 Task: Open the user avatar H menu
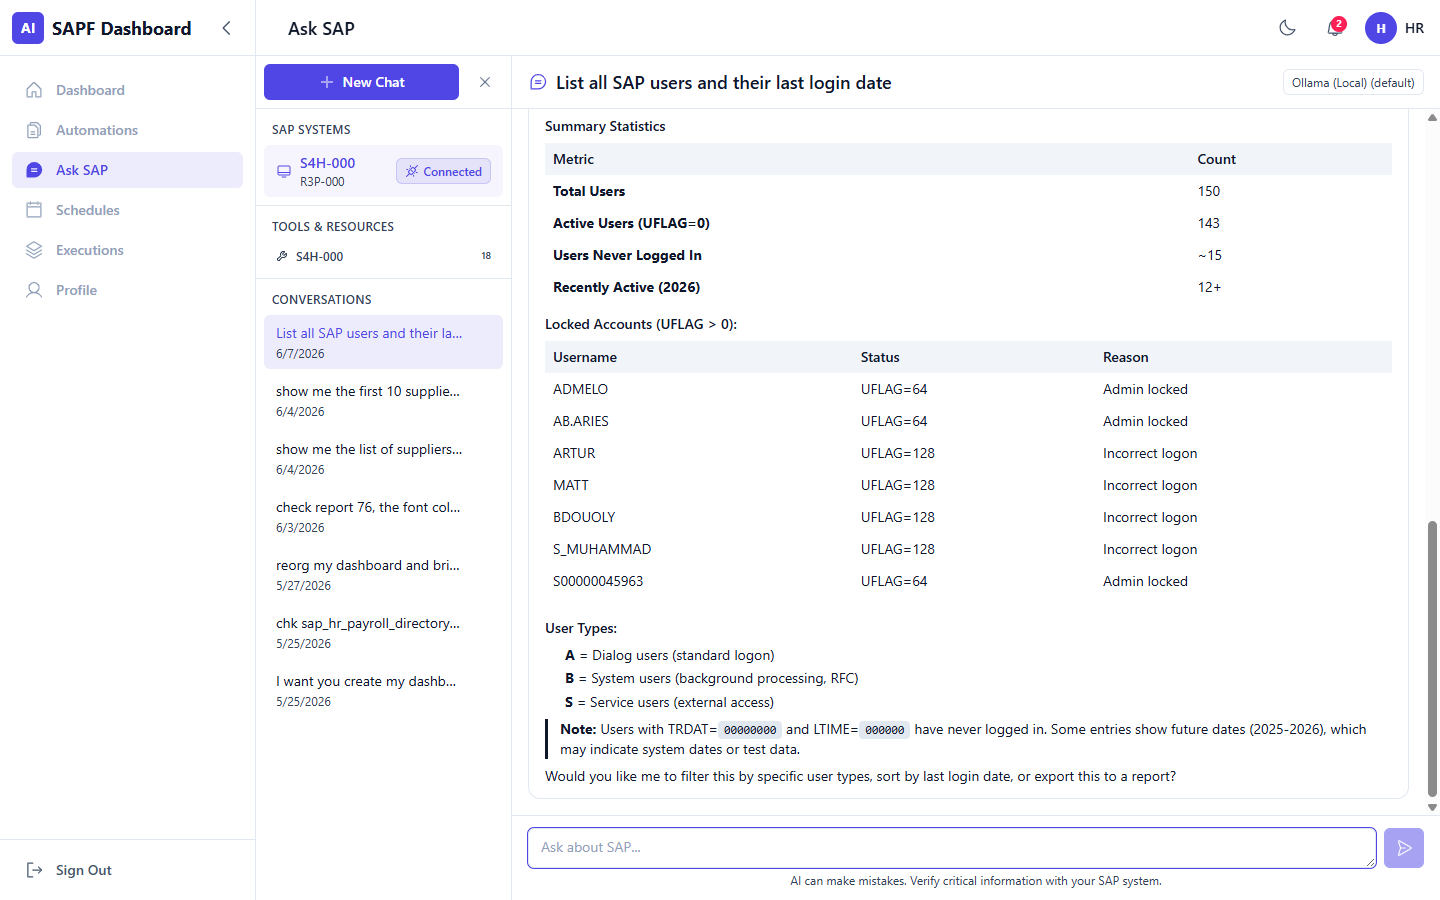click(1381, 28)
